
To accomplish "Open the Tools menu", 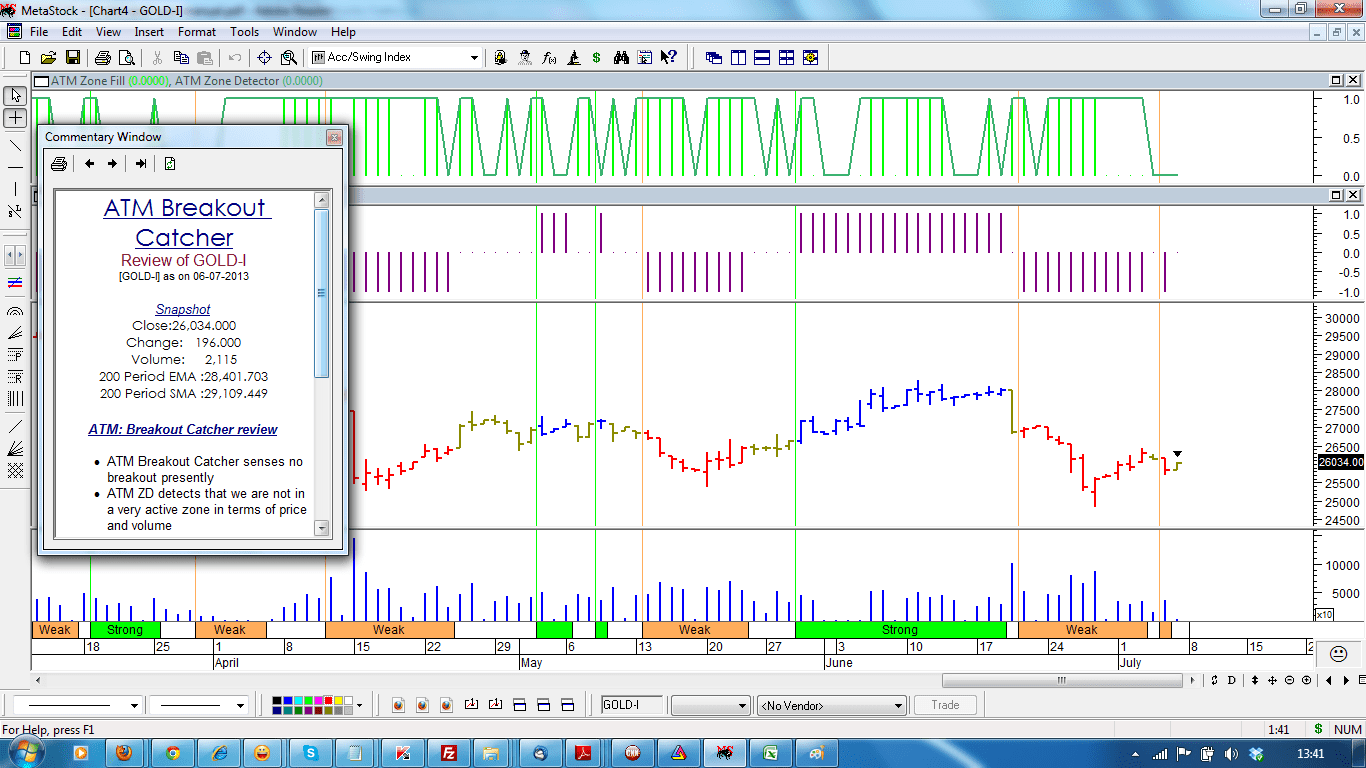I will pos(245,32).
